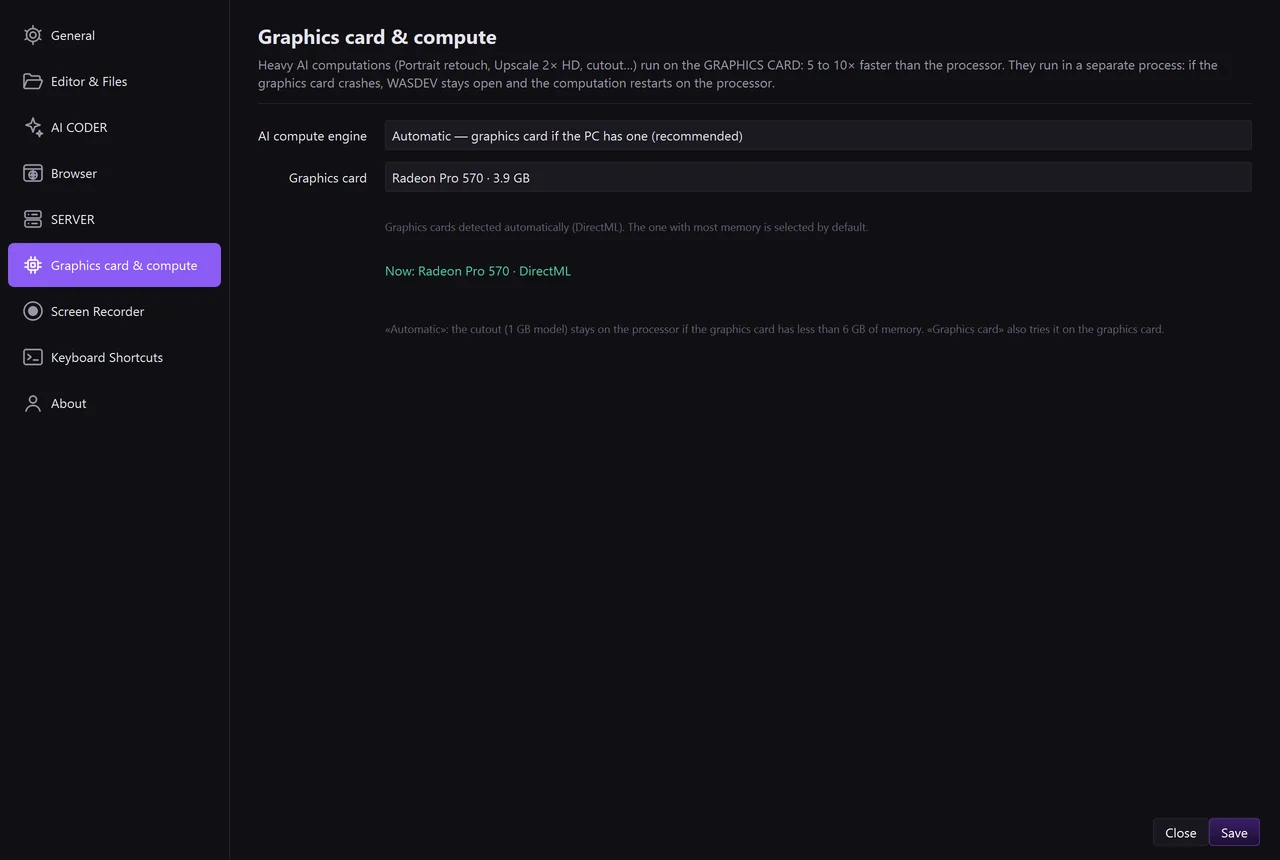
Task: Click the 'Graphics card & compute' page heading
Action: 377,37
